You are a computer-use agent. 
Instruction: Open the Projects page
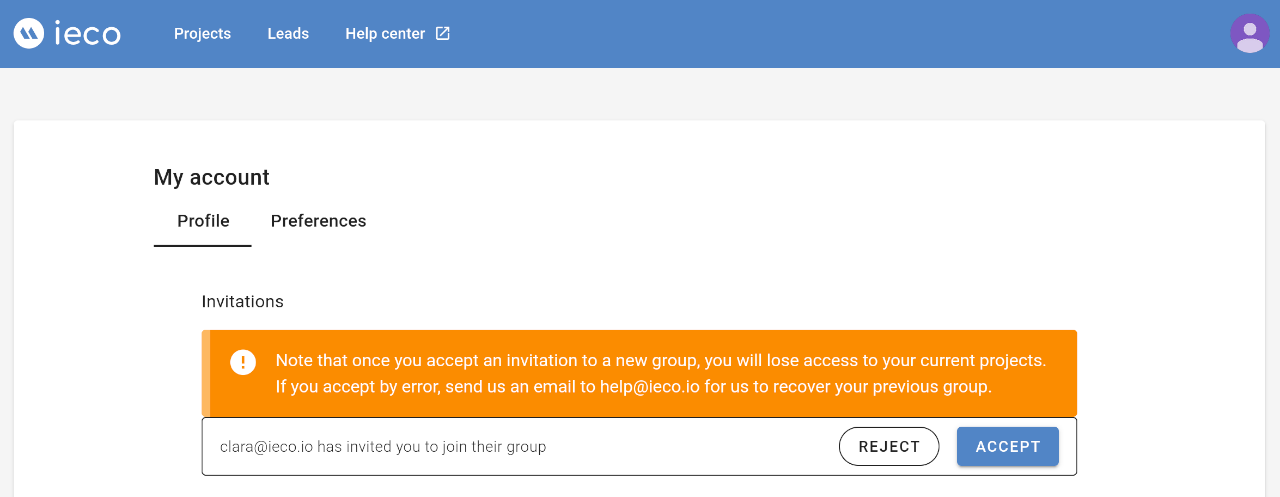click(x=202, y=34)
